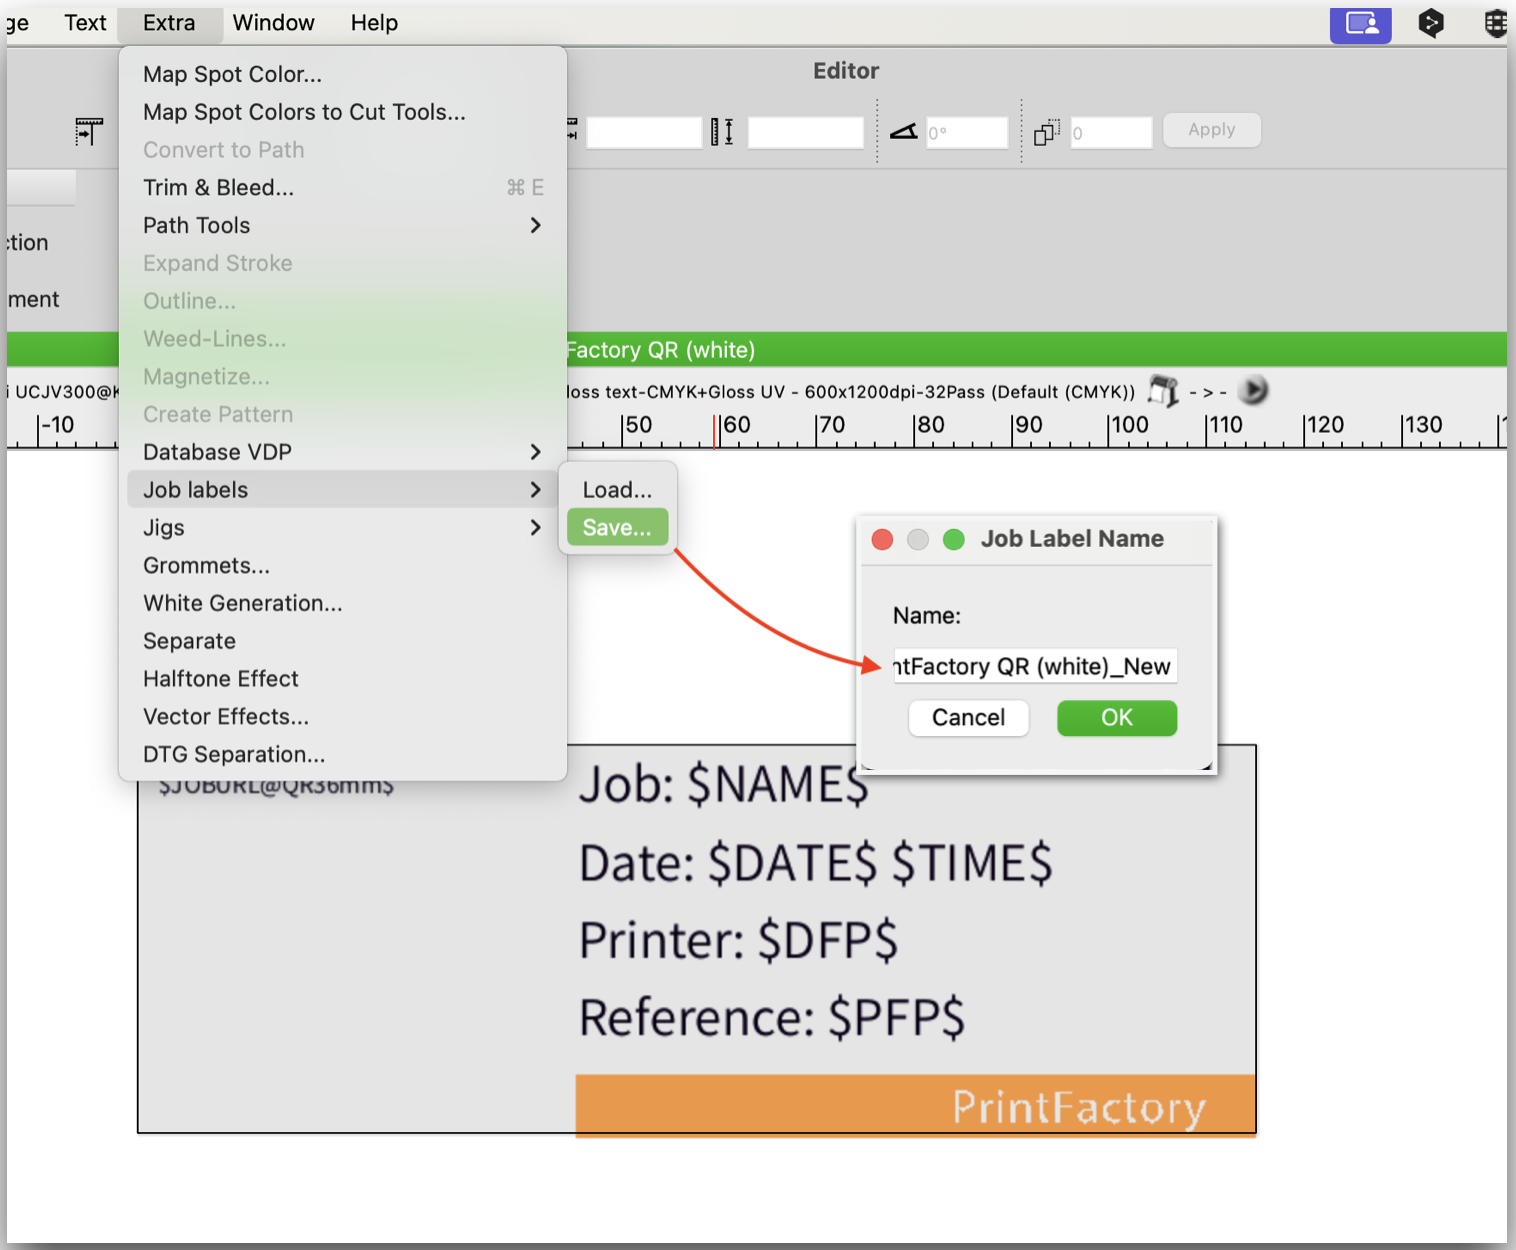Choose Map Spot Colors to Cut Tools...
Image resolution: width=1516 pixels, height=1250 pixels.
click(342, 112)
